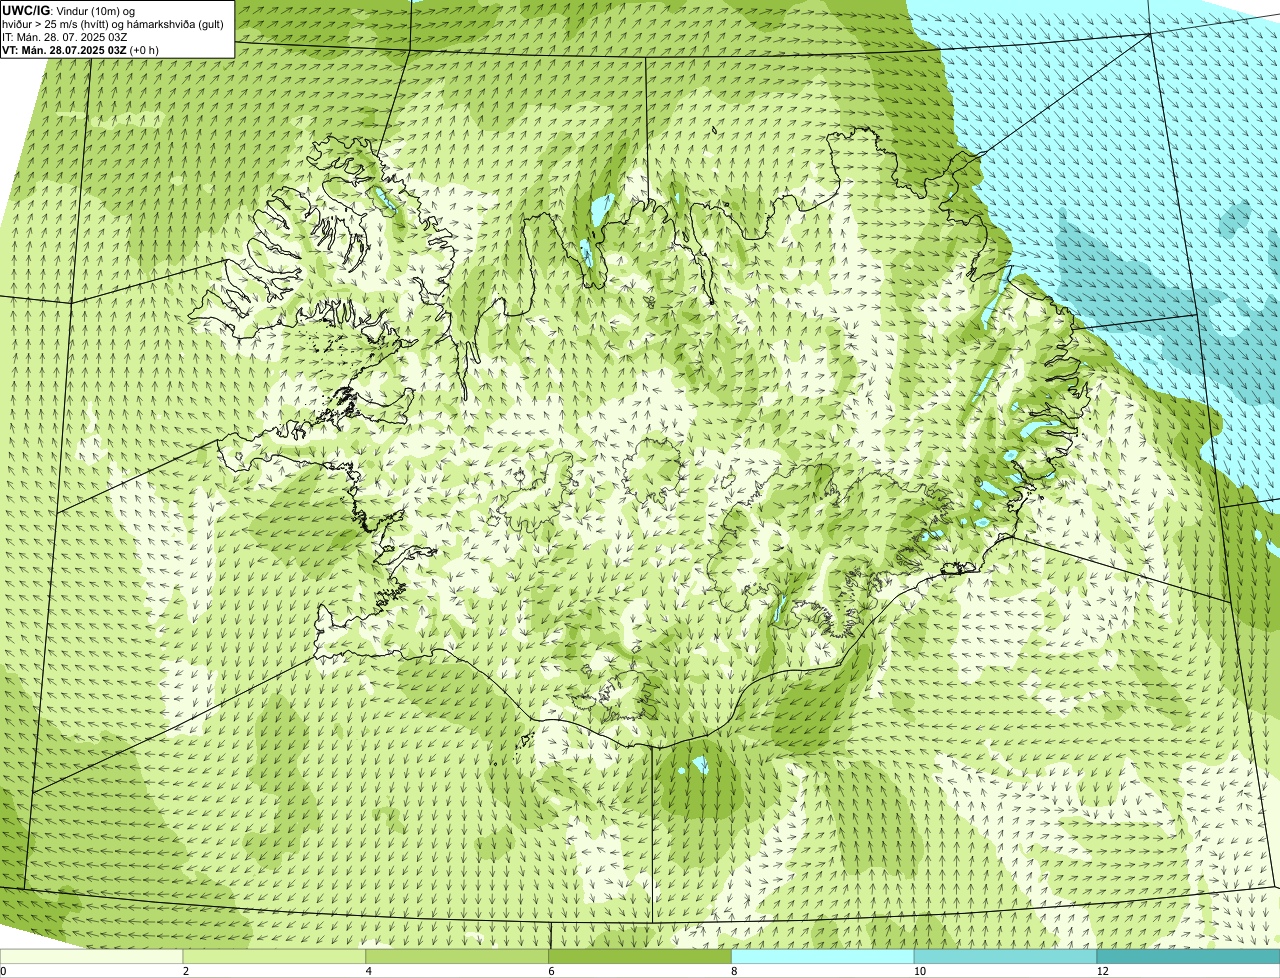Screen dimensions: 1280x978
Task: Select the 2–4 m/s light green band
Action: (275, 956)
